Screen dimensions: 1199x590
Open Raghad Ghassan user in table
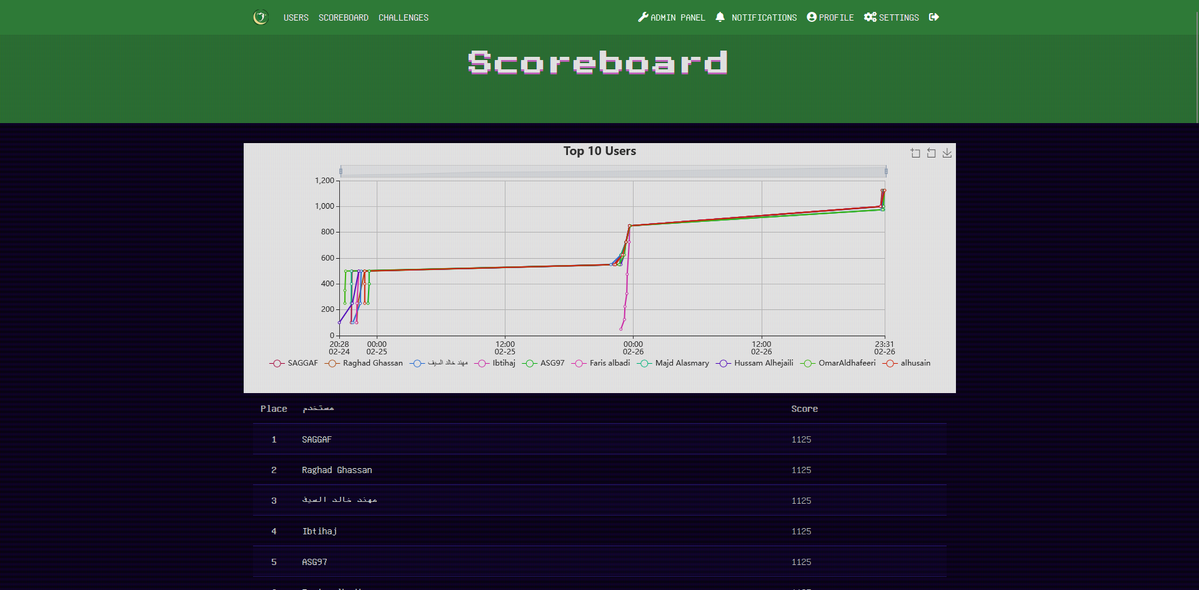tap(337, 470)
